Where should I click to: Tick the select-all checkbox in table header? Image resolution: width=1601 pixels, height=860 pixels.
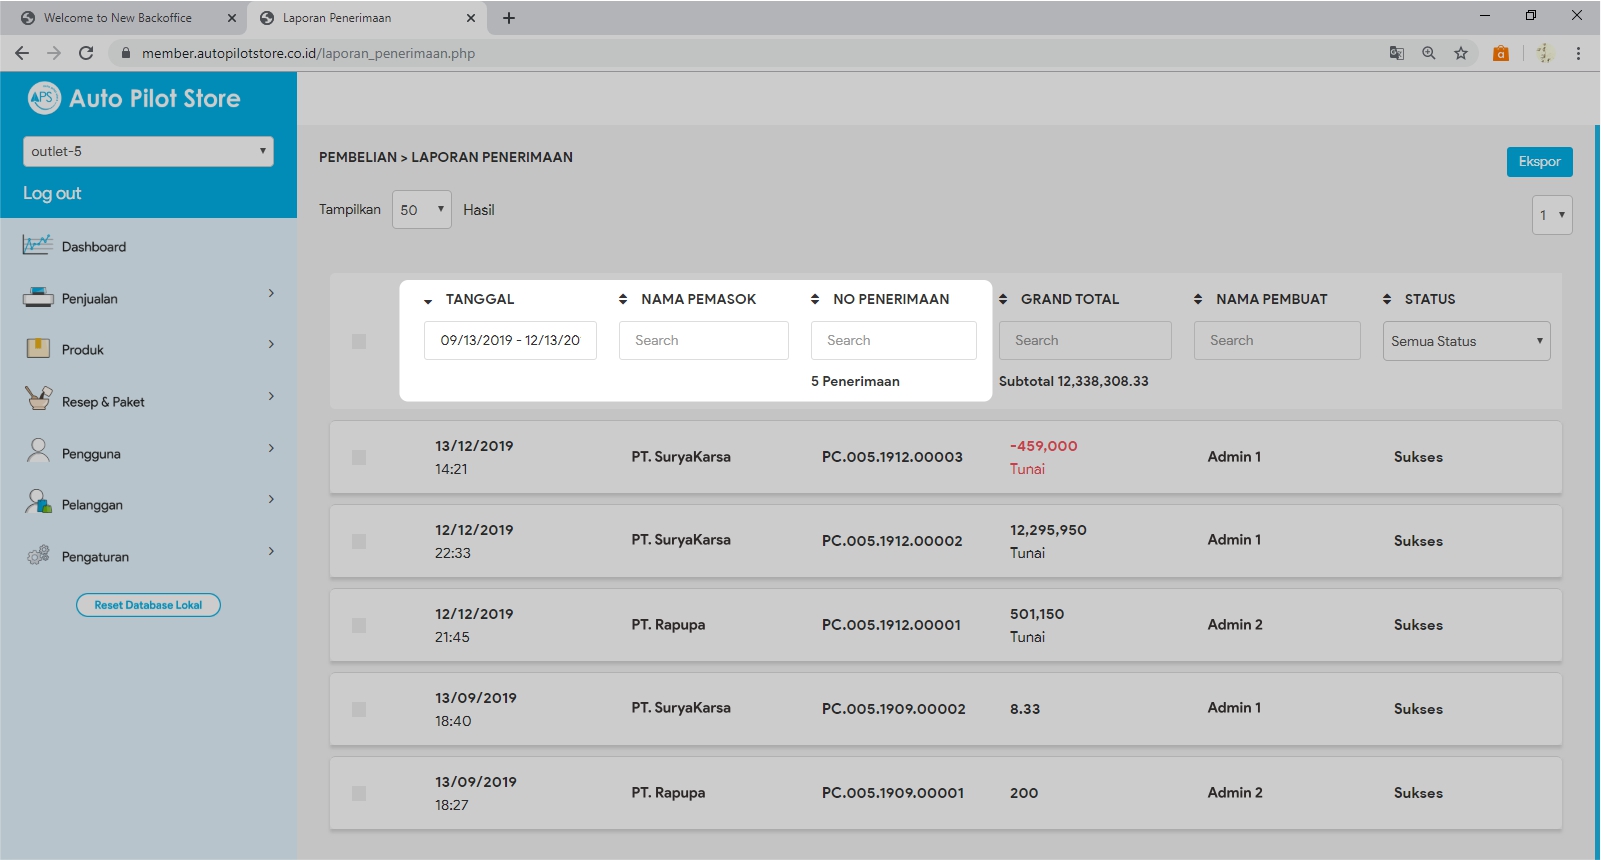[x=359, y=341]
